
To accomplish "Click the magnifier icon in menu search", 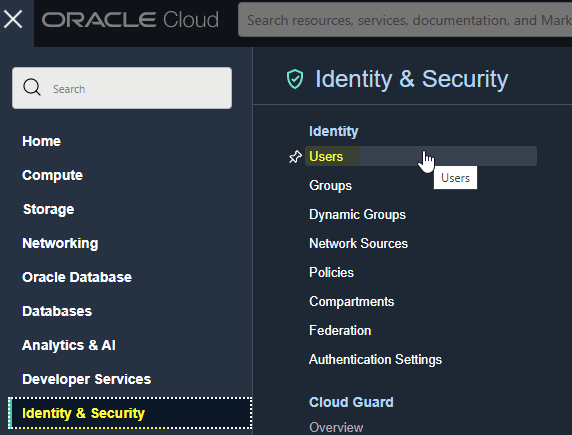I will tap(32, 88).
